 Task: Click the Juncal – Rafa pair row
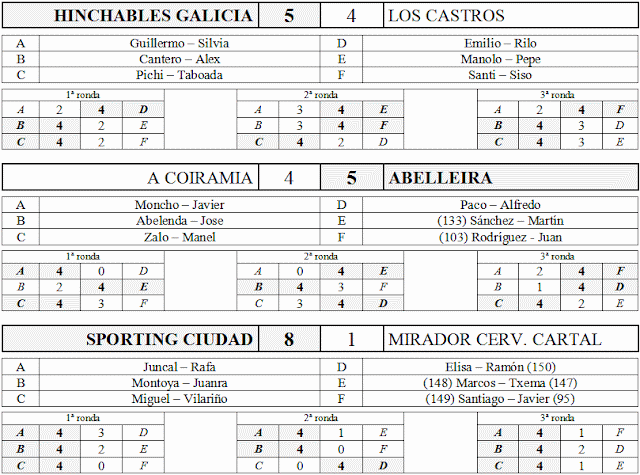179,367
